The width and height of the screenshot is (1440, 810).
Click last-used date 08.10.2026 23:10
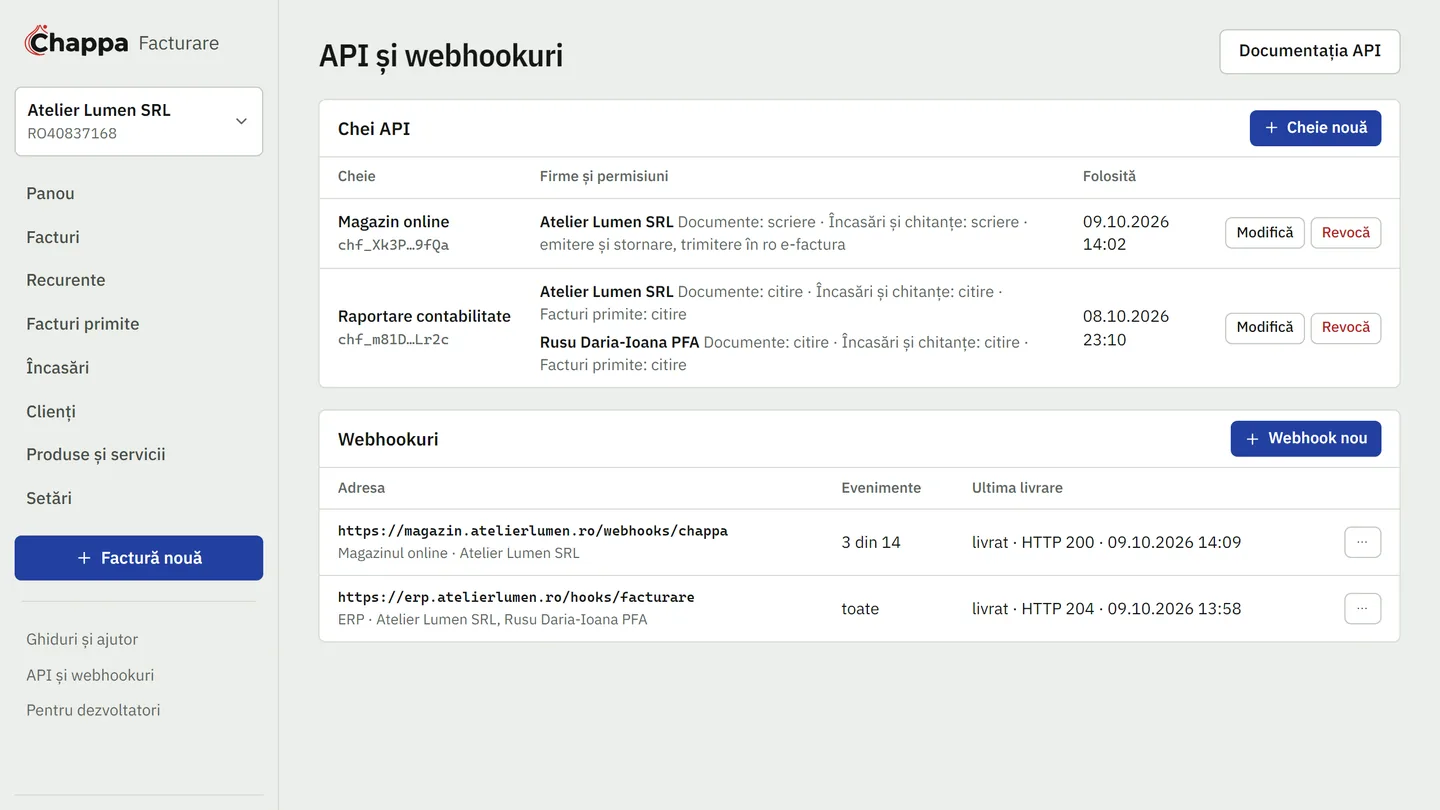pos(1126,328)
